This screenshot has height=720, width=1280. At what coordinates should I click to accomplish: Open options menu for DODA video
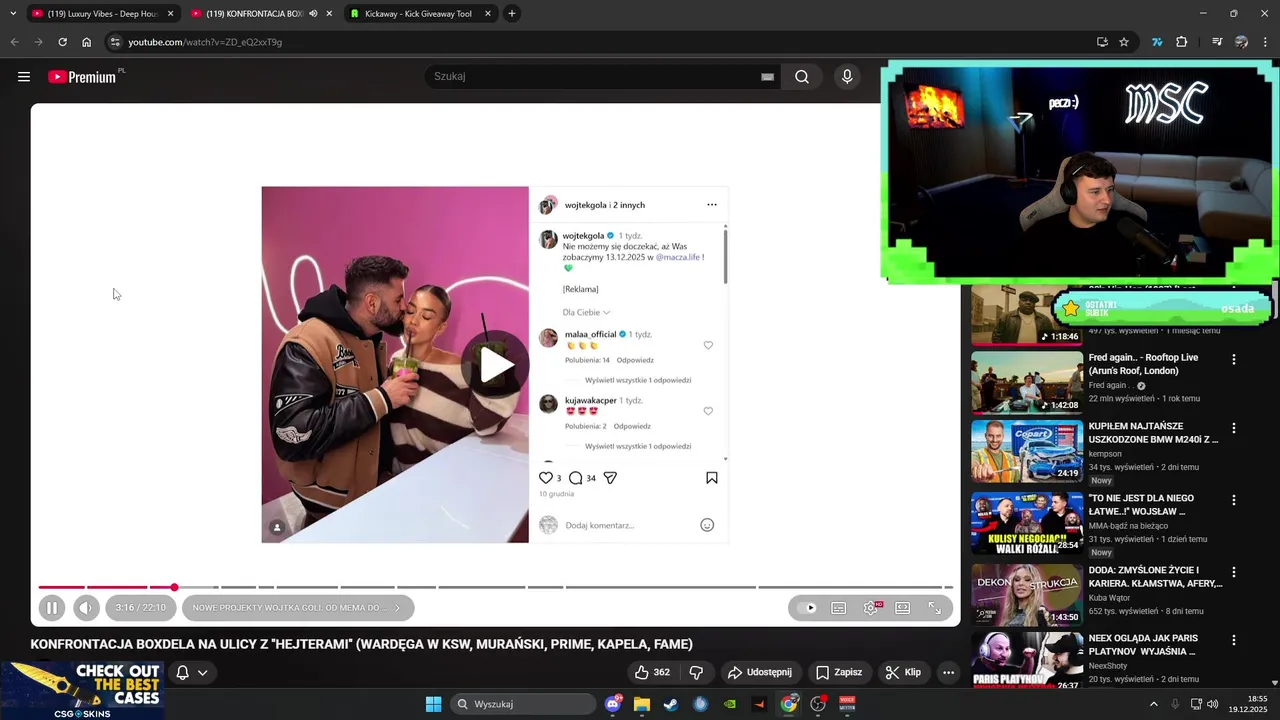pyautogui.click(x=1233, y=572)
